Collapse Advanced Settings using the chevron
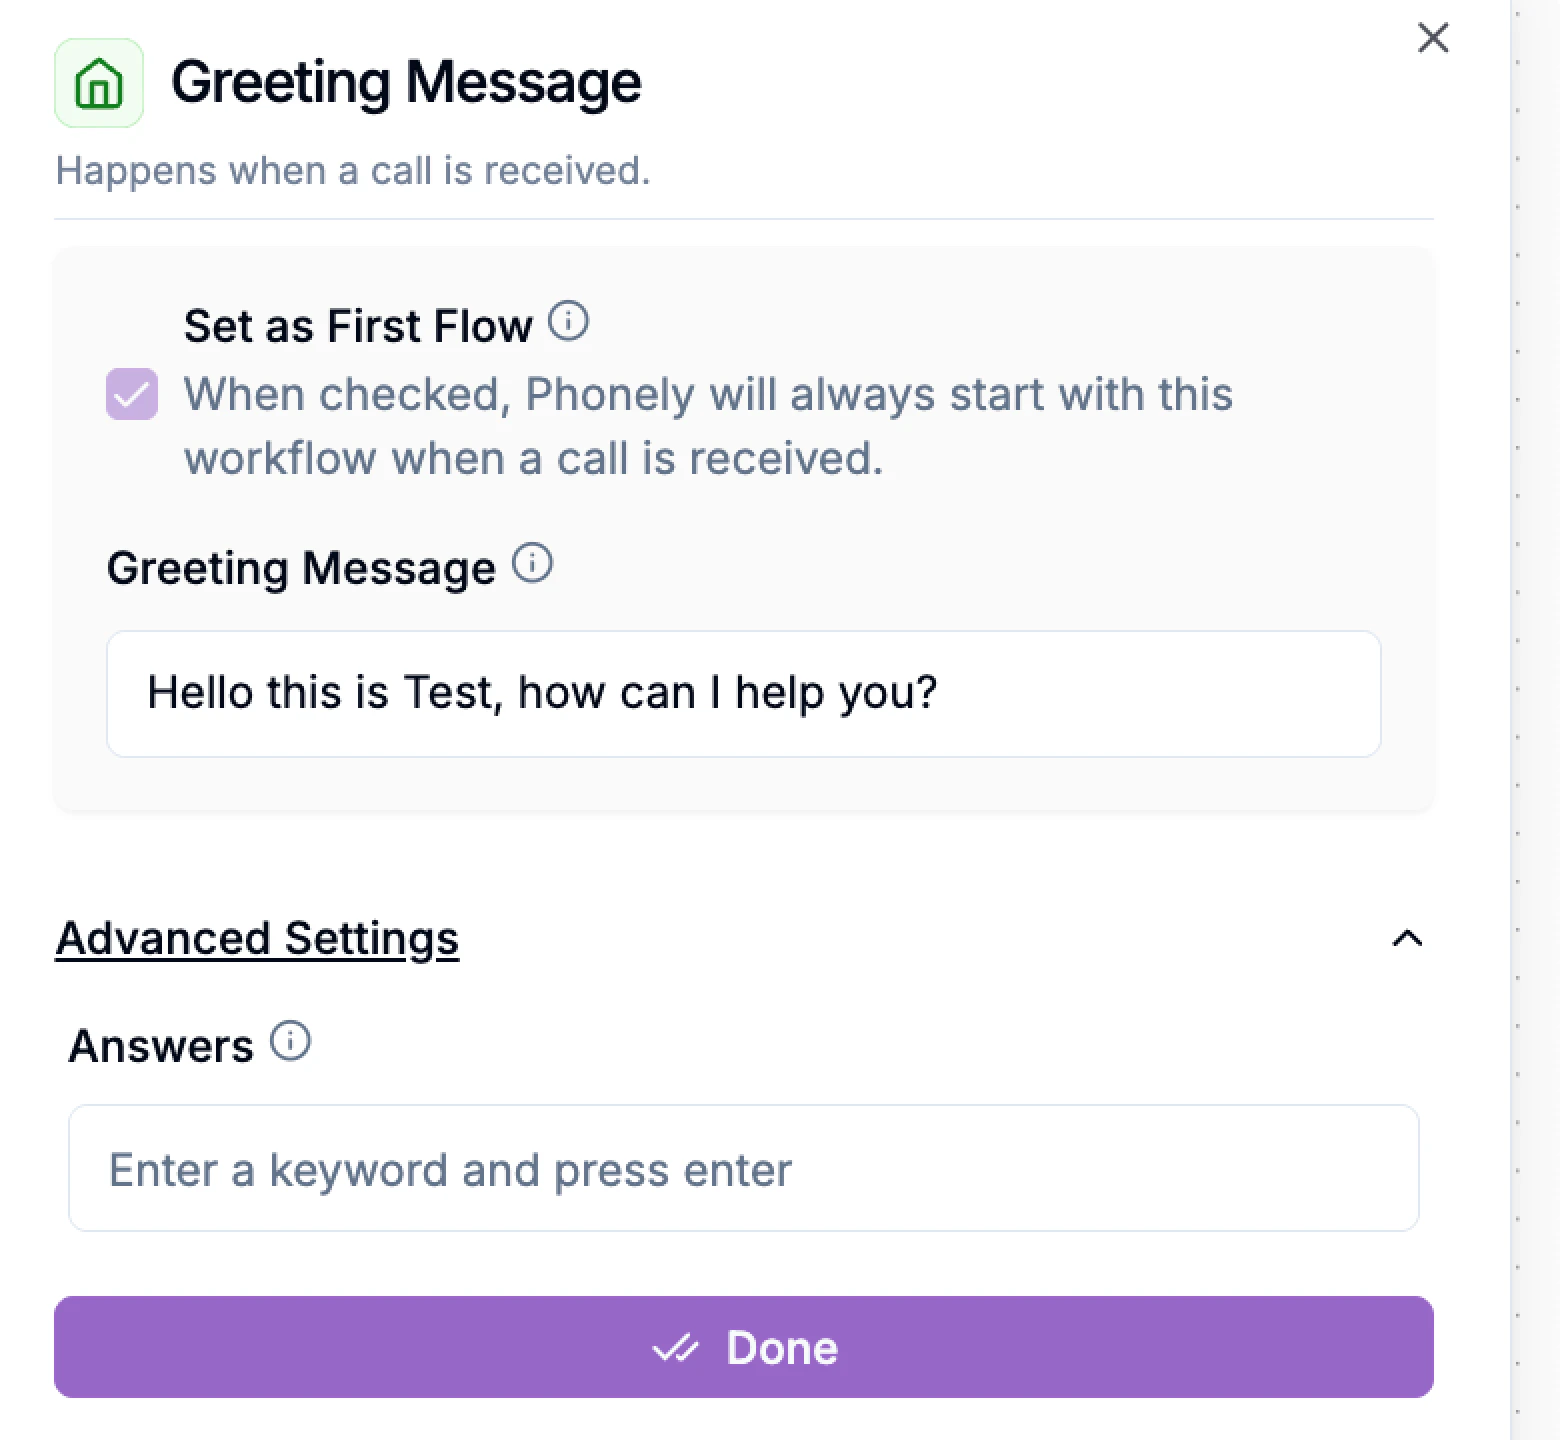Image resolution: width=1560 pixels, height=1440 pixels. tap(1407, 938)
